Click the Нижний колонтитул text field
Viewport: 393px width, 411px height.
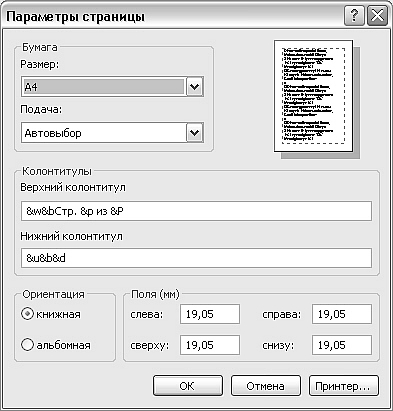(x=196, y=258)
